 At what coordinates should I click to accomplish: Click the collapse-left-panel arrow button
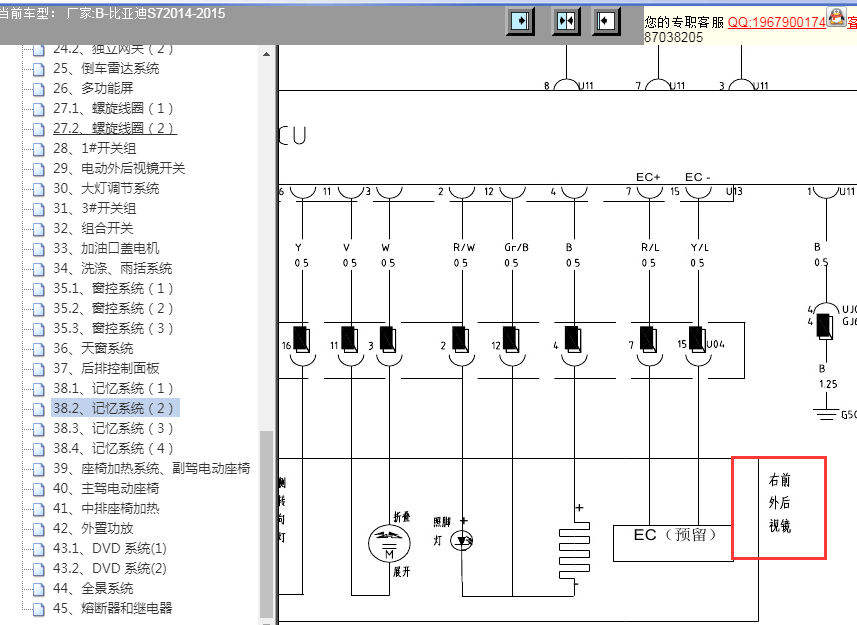606,21
